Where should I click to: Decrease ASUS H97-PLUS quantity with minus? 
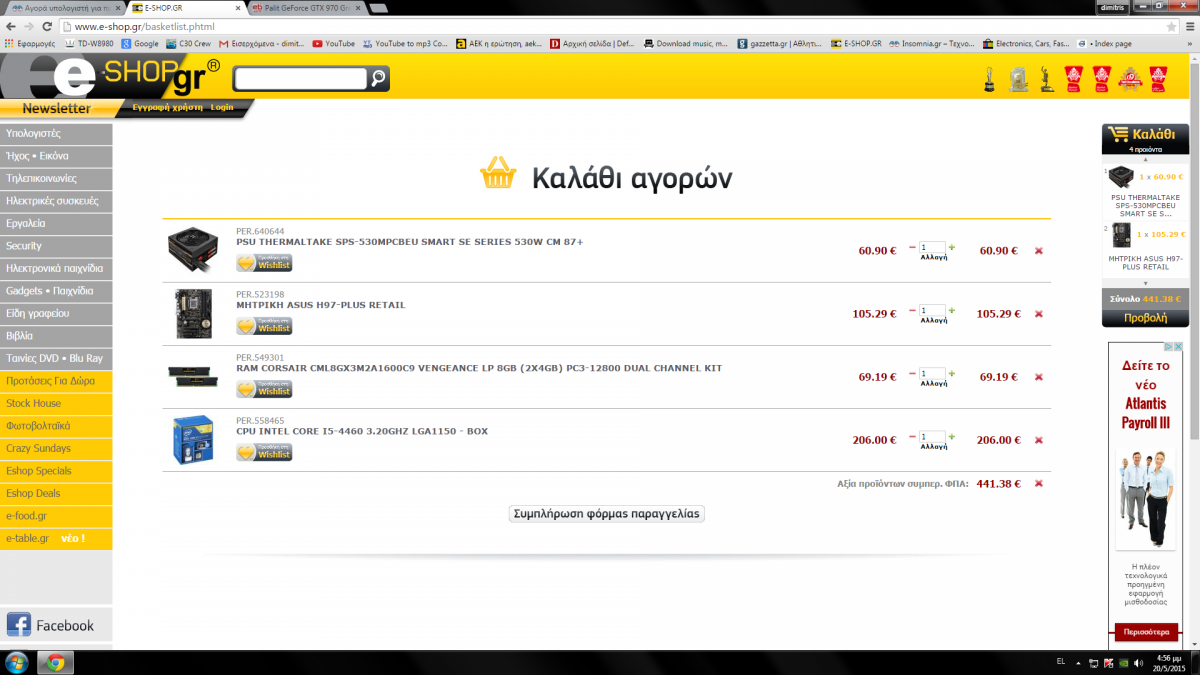point(912,310)
